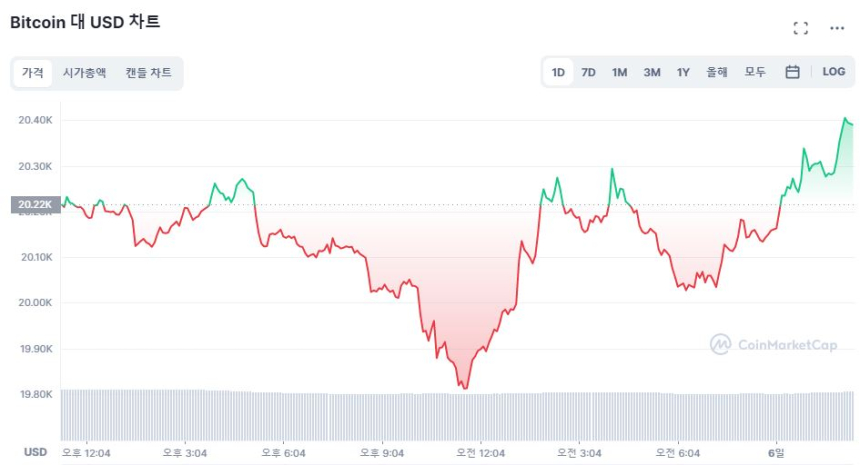860x465 pixels.
Task: Select the 1D time range
Action: coord(558,72)
